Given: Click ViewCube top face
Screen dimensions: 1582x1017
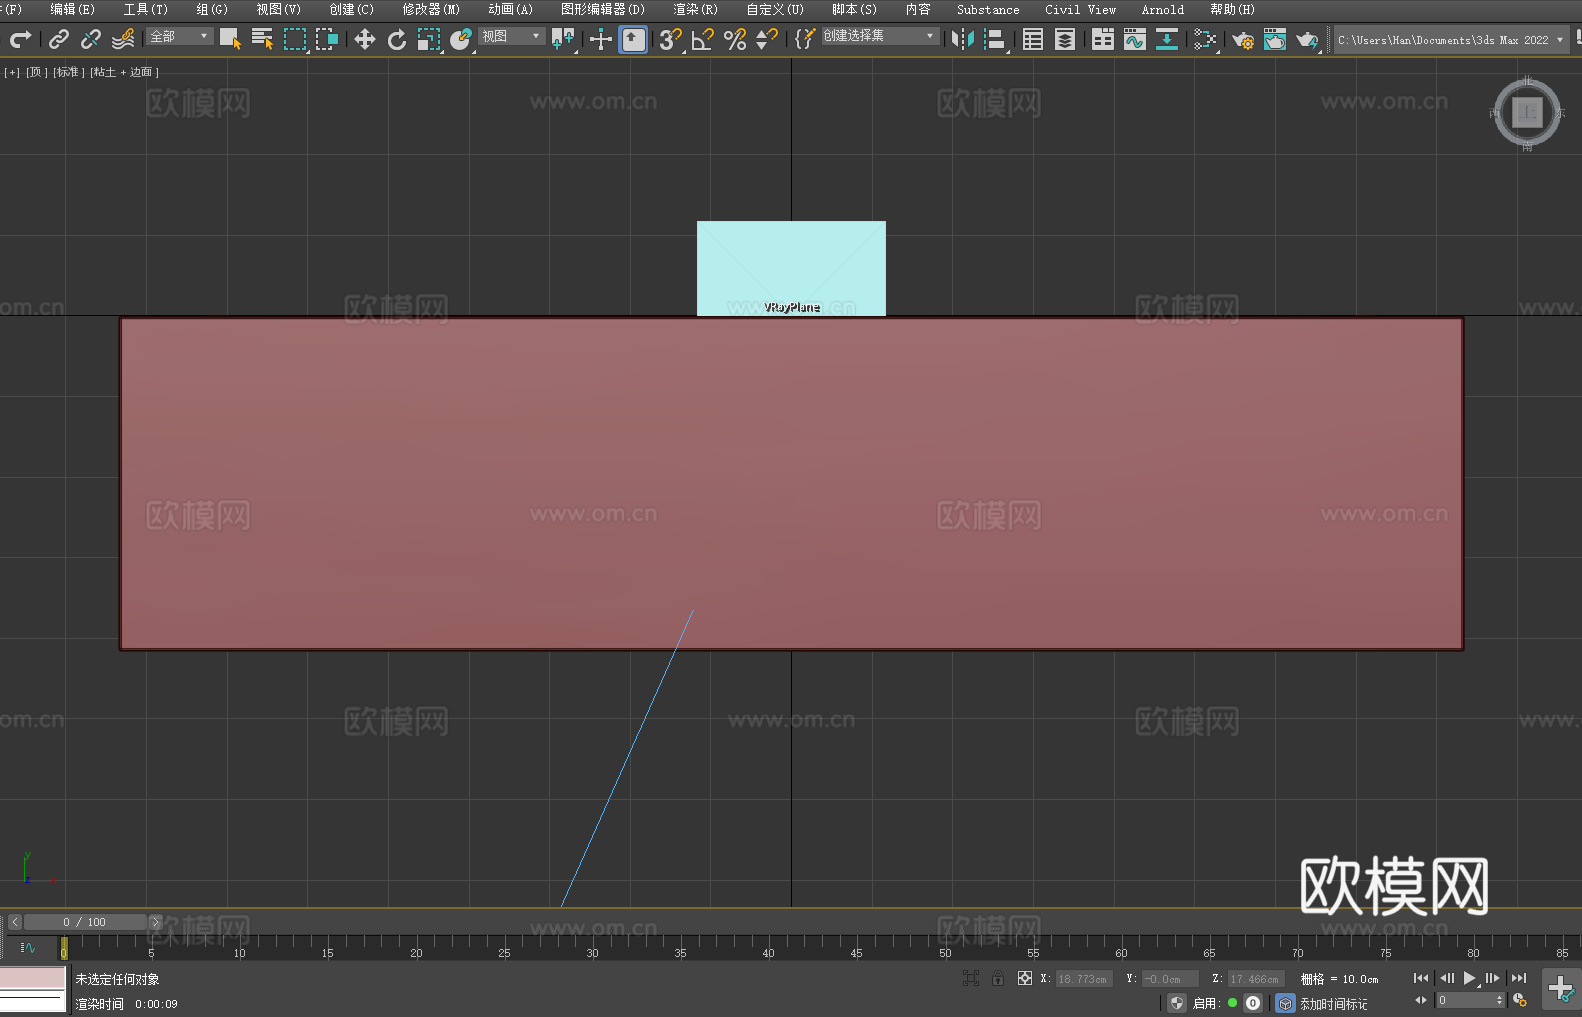Looking at the screenshot, I should point(1527,112).
